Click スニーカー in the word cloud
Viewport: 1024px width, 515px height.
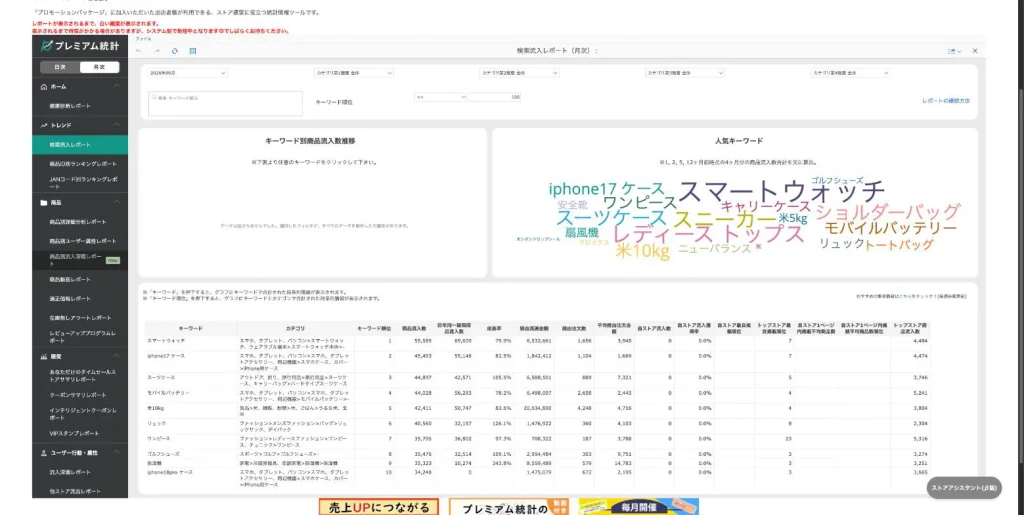(x=724, y=219)
